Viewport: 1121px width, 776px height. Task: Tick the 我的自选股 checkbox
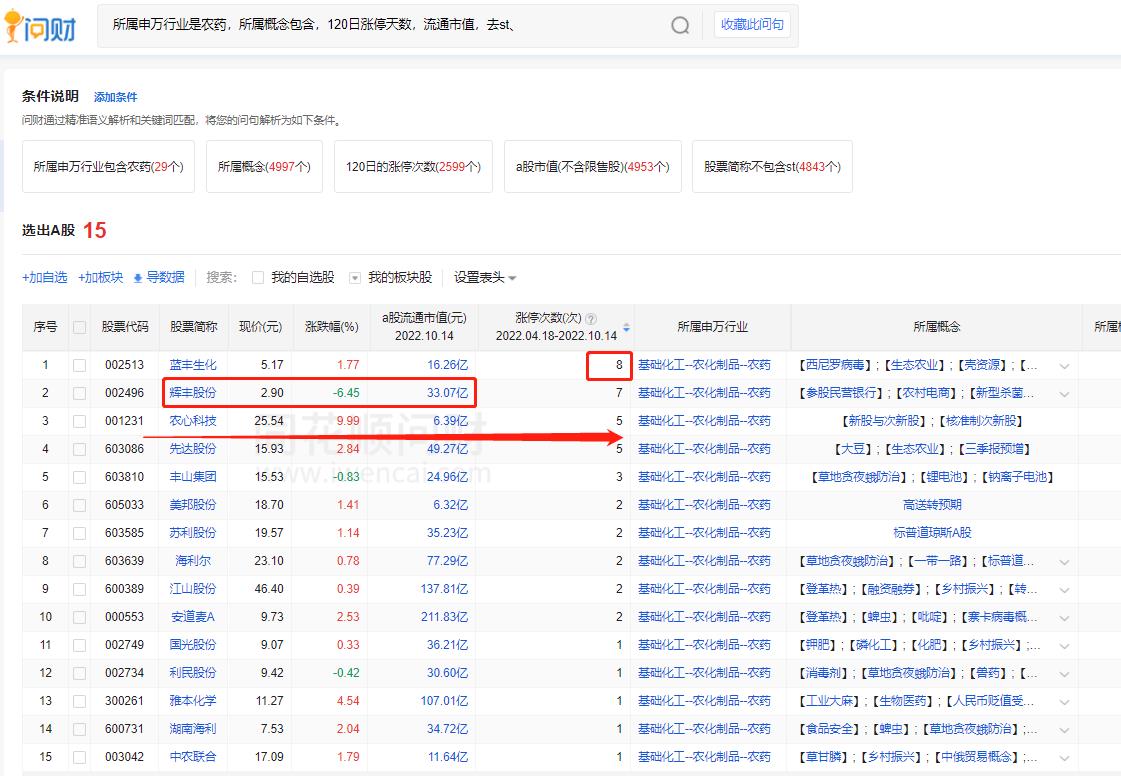point(258,278)
